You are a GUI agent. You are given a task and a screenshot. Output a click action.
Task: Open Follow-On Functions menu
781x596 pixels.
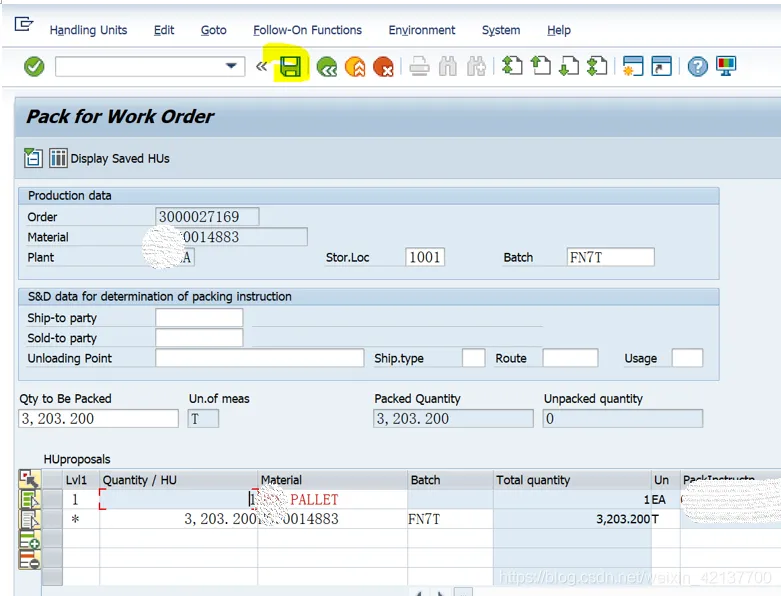tap(307, 30)
